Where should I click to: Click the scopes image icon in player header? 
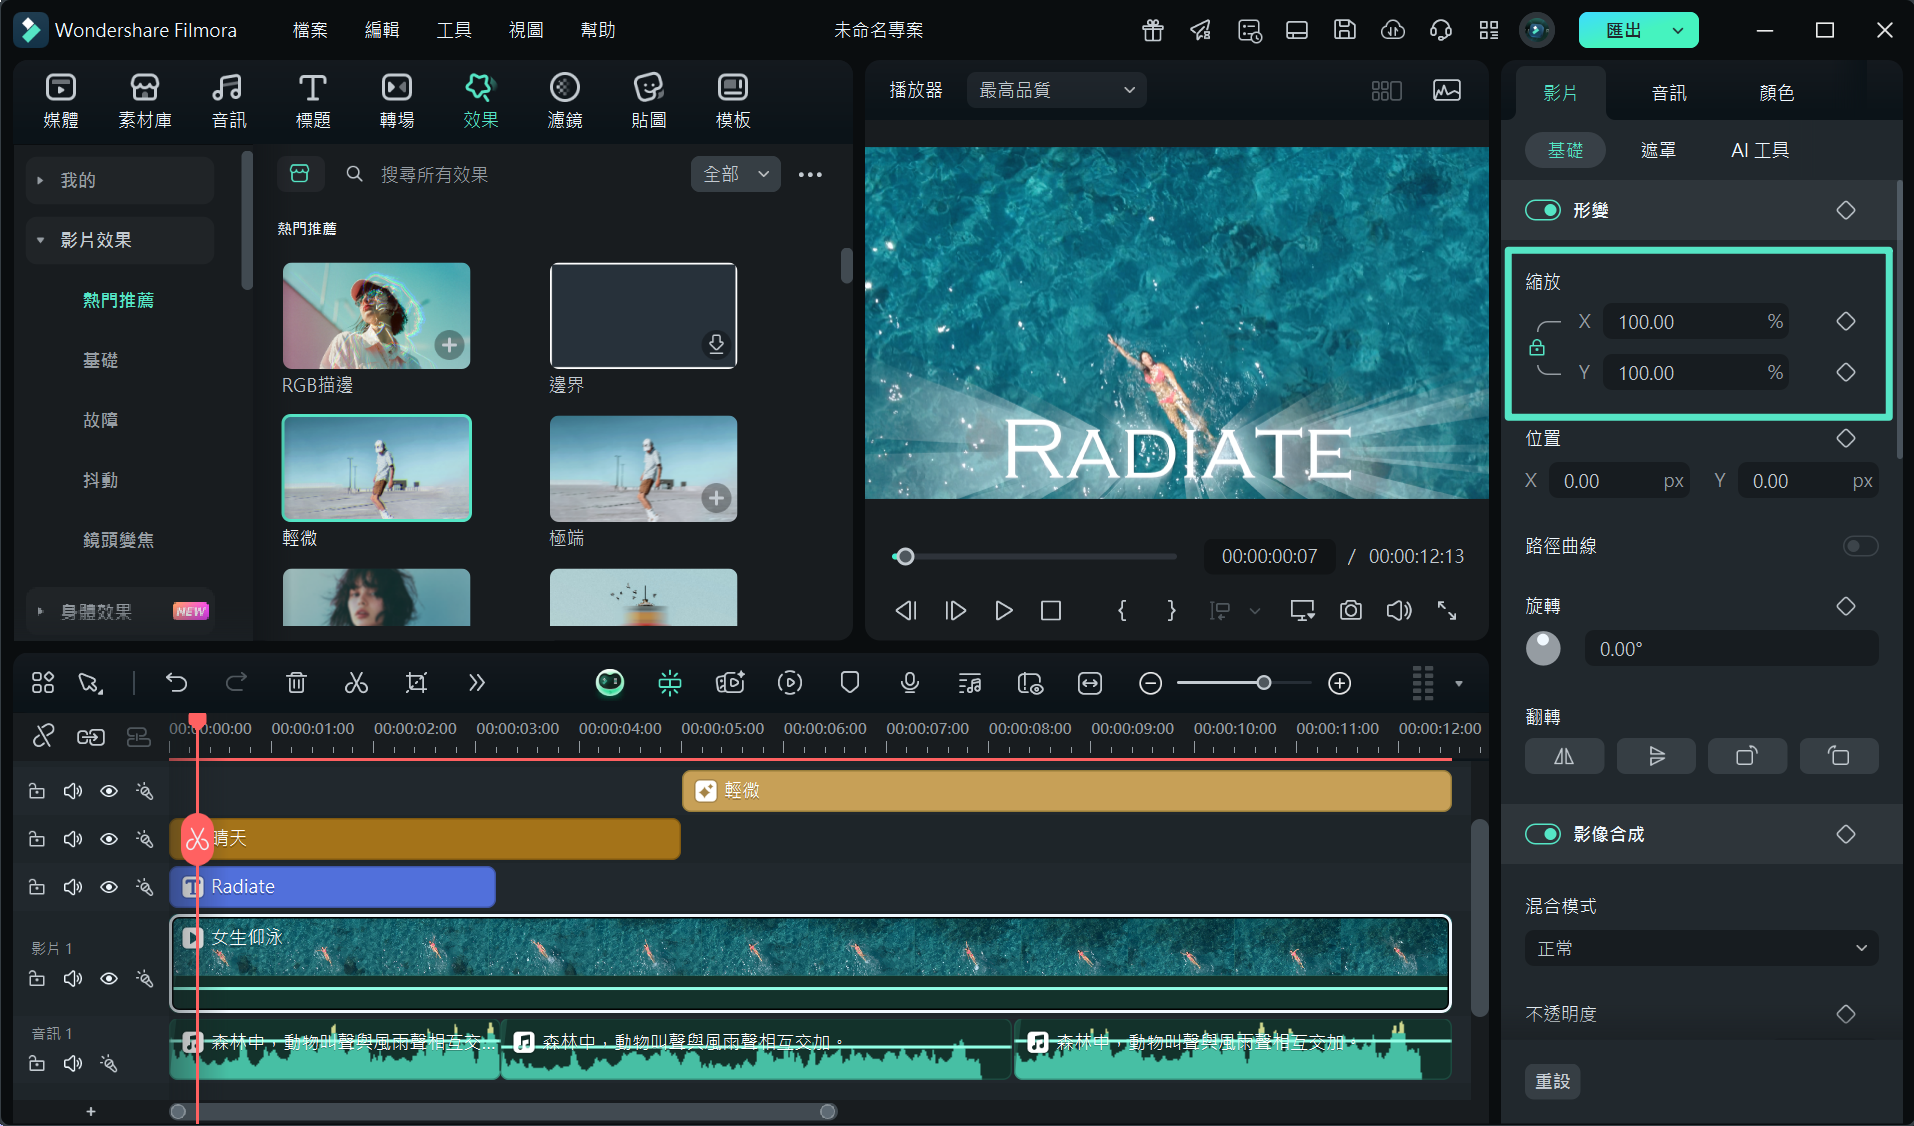[1447, 90]
